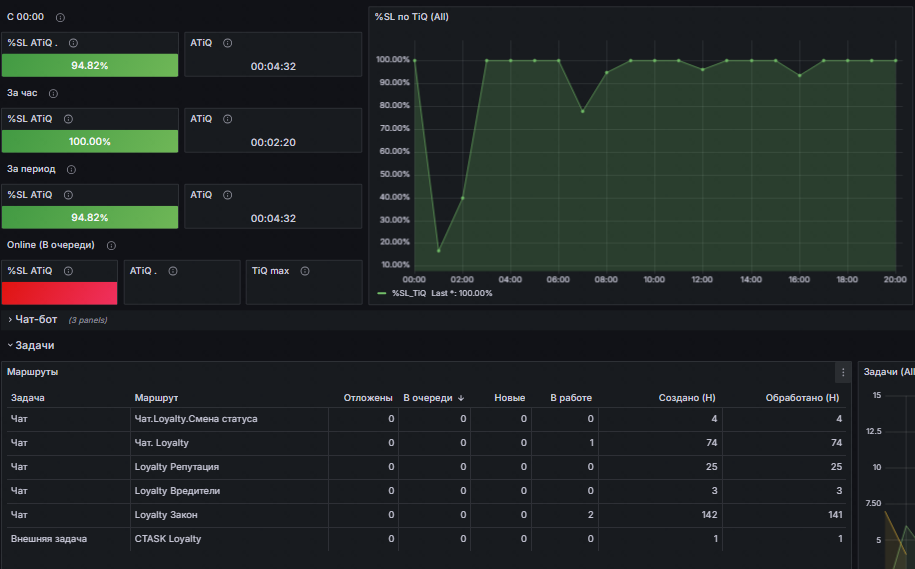Click info icon on 'ATiQ .' Online panel

(173, 271)
